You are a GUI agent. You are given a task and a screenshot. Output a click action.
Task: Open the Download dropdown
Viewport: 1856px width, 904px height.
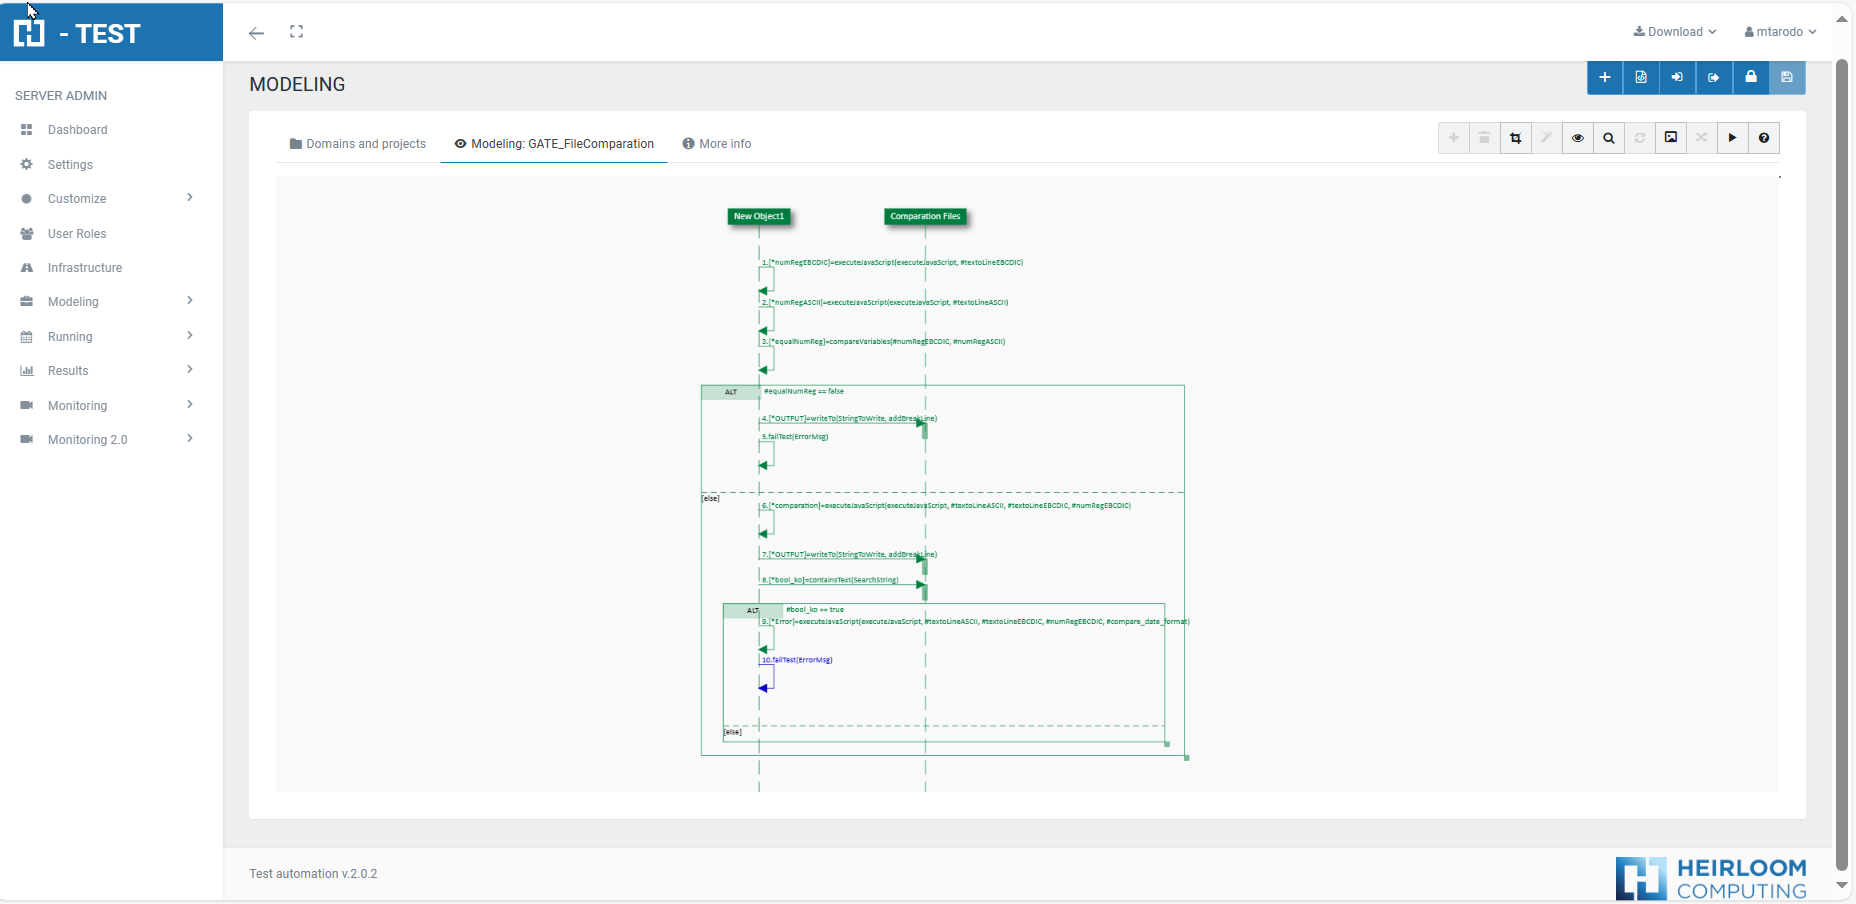click(1675, 32)
